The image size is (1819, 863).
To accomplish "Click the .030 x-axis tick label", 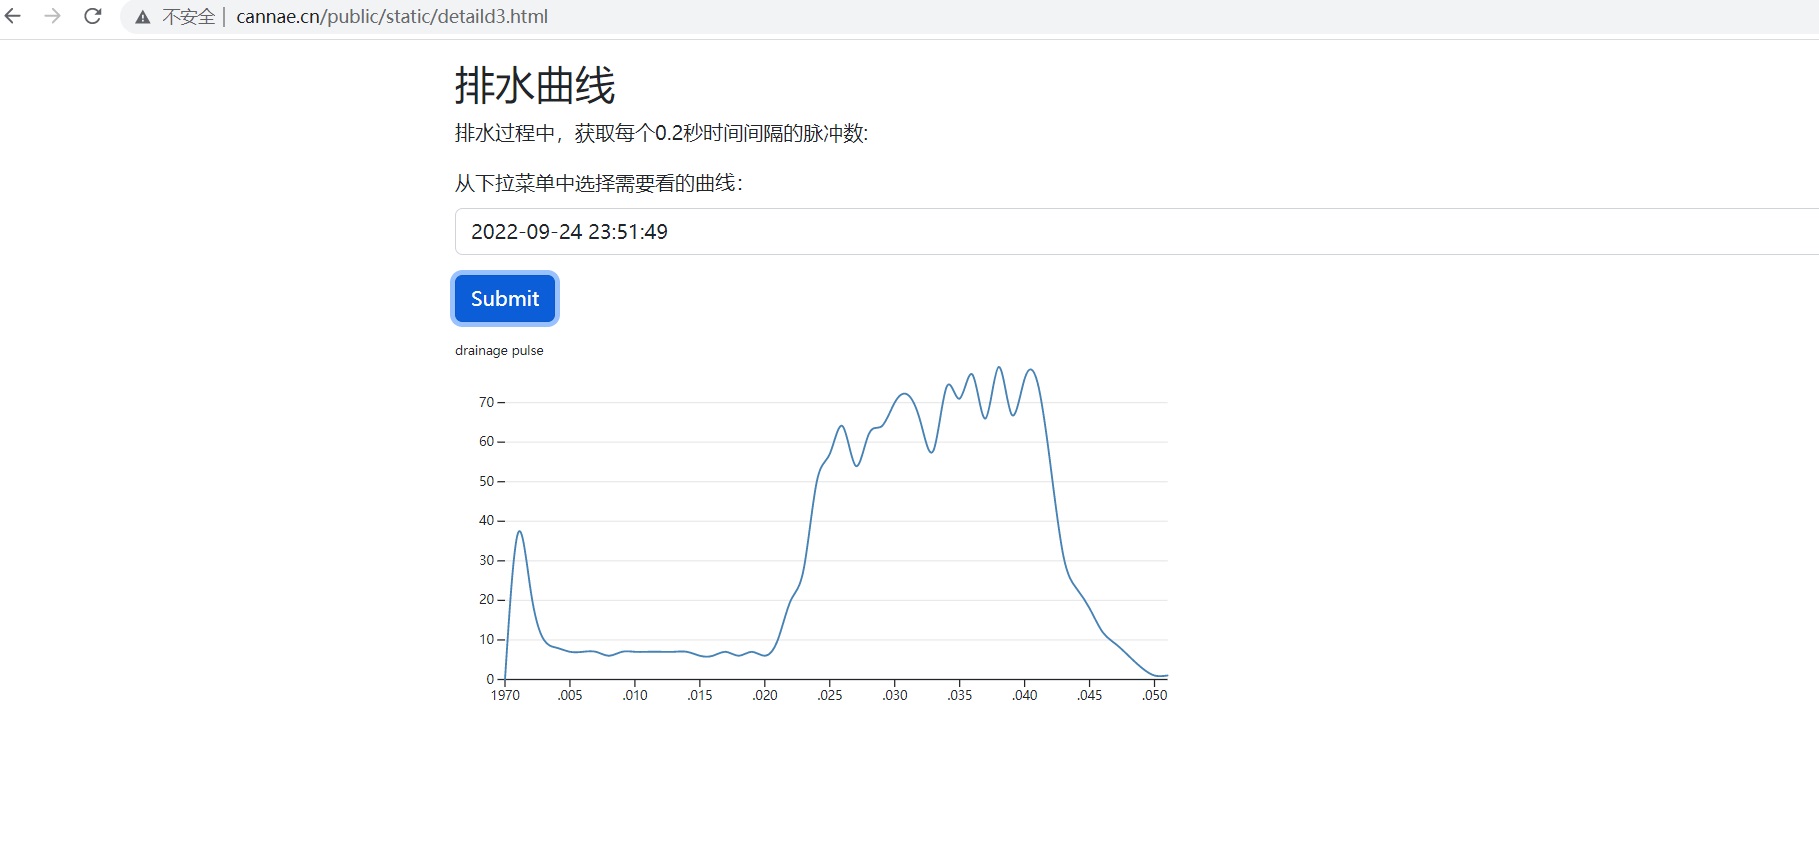I will (x=895, y=695).
